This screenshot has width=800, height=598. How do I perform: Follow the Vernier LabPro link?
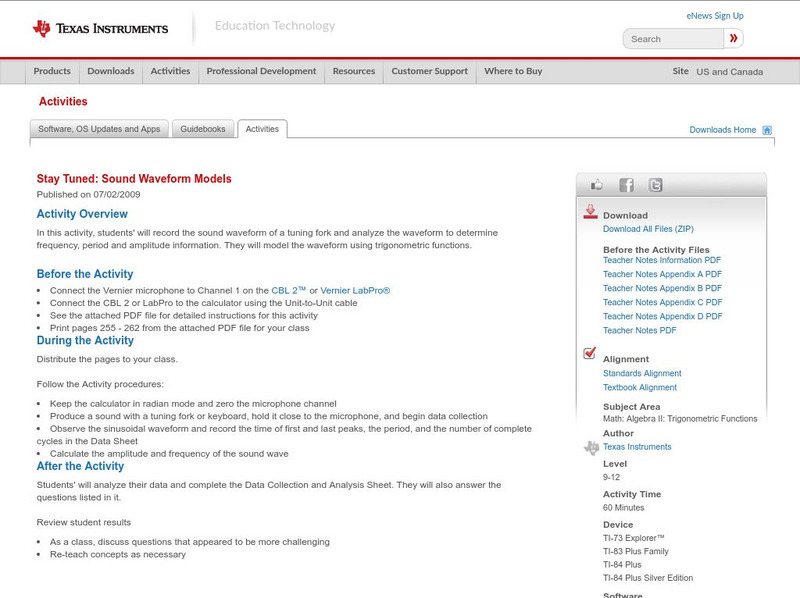click(x=355, y=290)
